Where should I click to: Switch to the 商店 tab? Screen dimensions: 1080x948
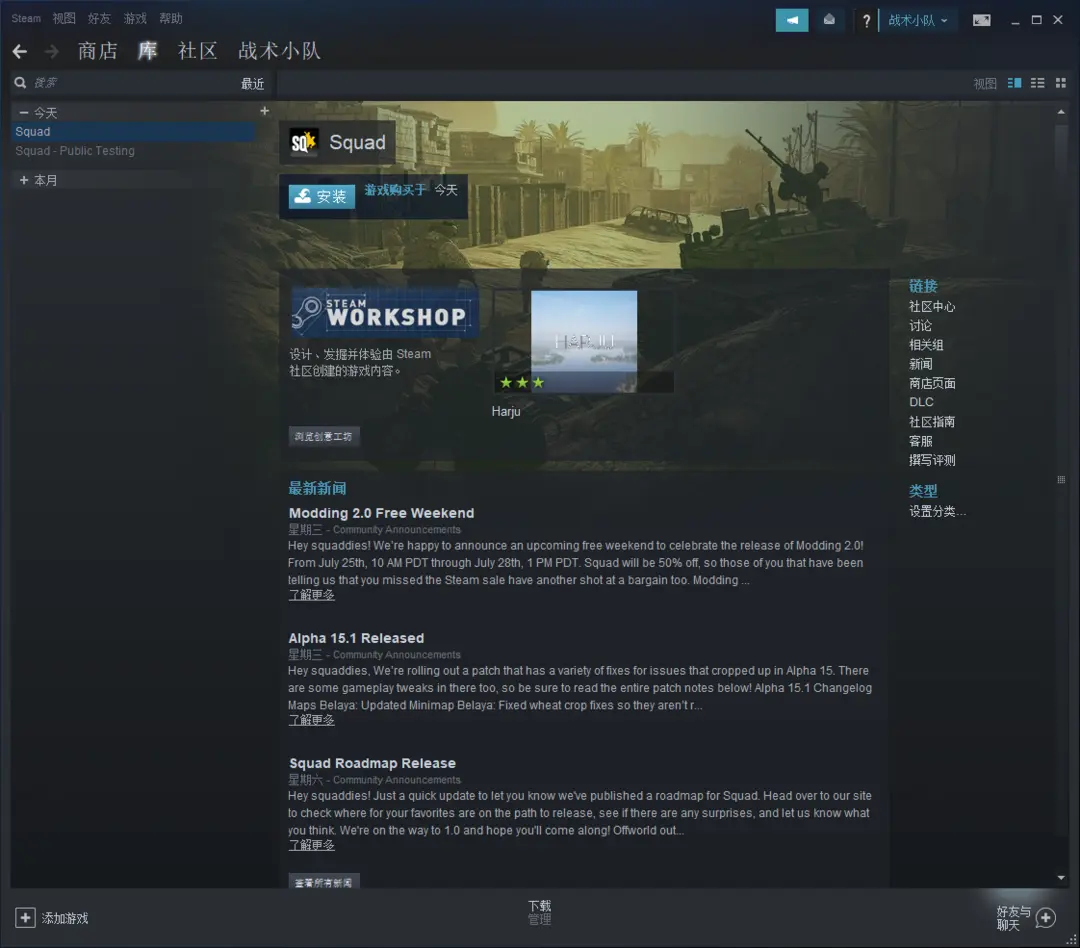click(97, 51)
